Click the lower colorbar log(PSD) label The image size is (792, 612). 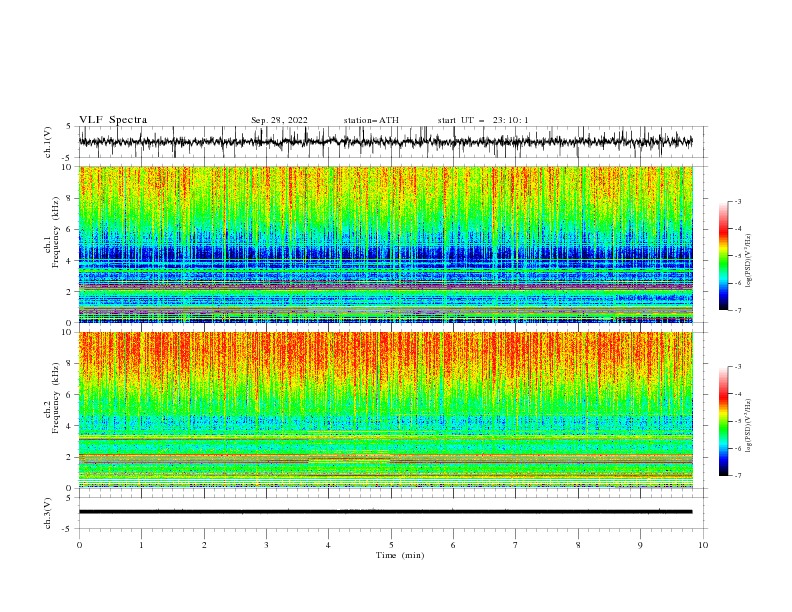coord(748,425)
